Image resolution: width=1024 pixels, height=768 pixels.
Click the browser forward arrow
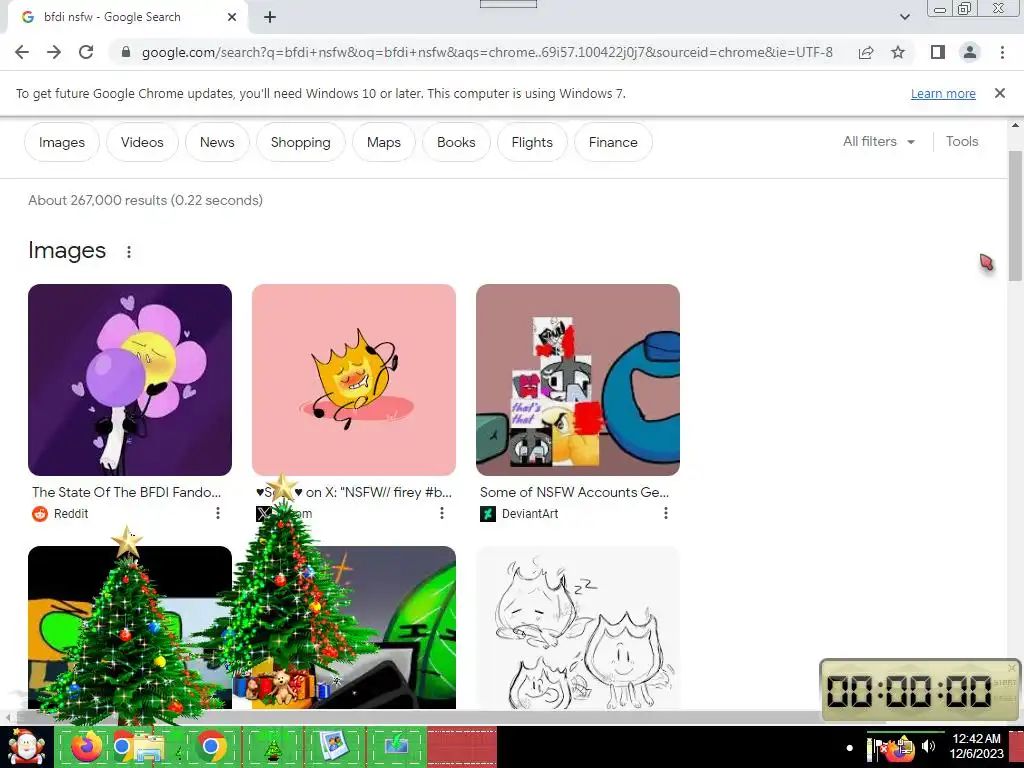click(54, 52)
